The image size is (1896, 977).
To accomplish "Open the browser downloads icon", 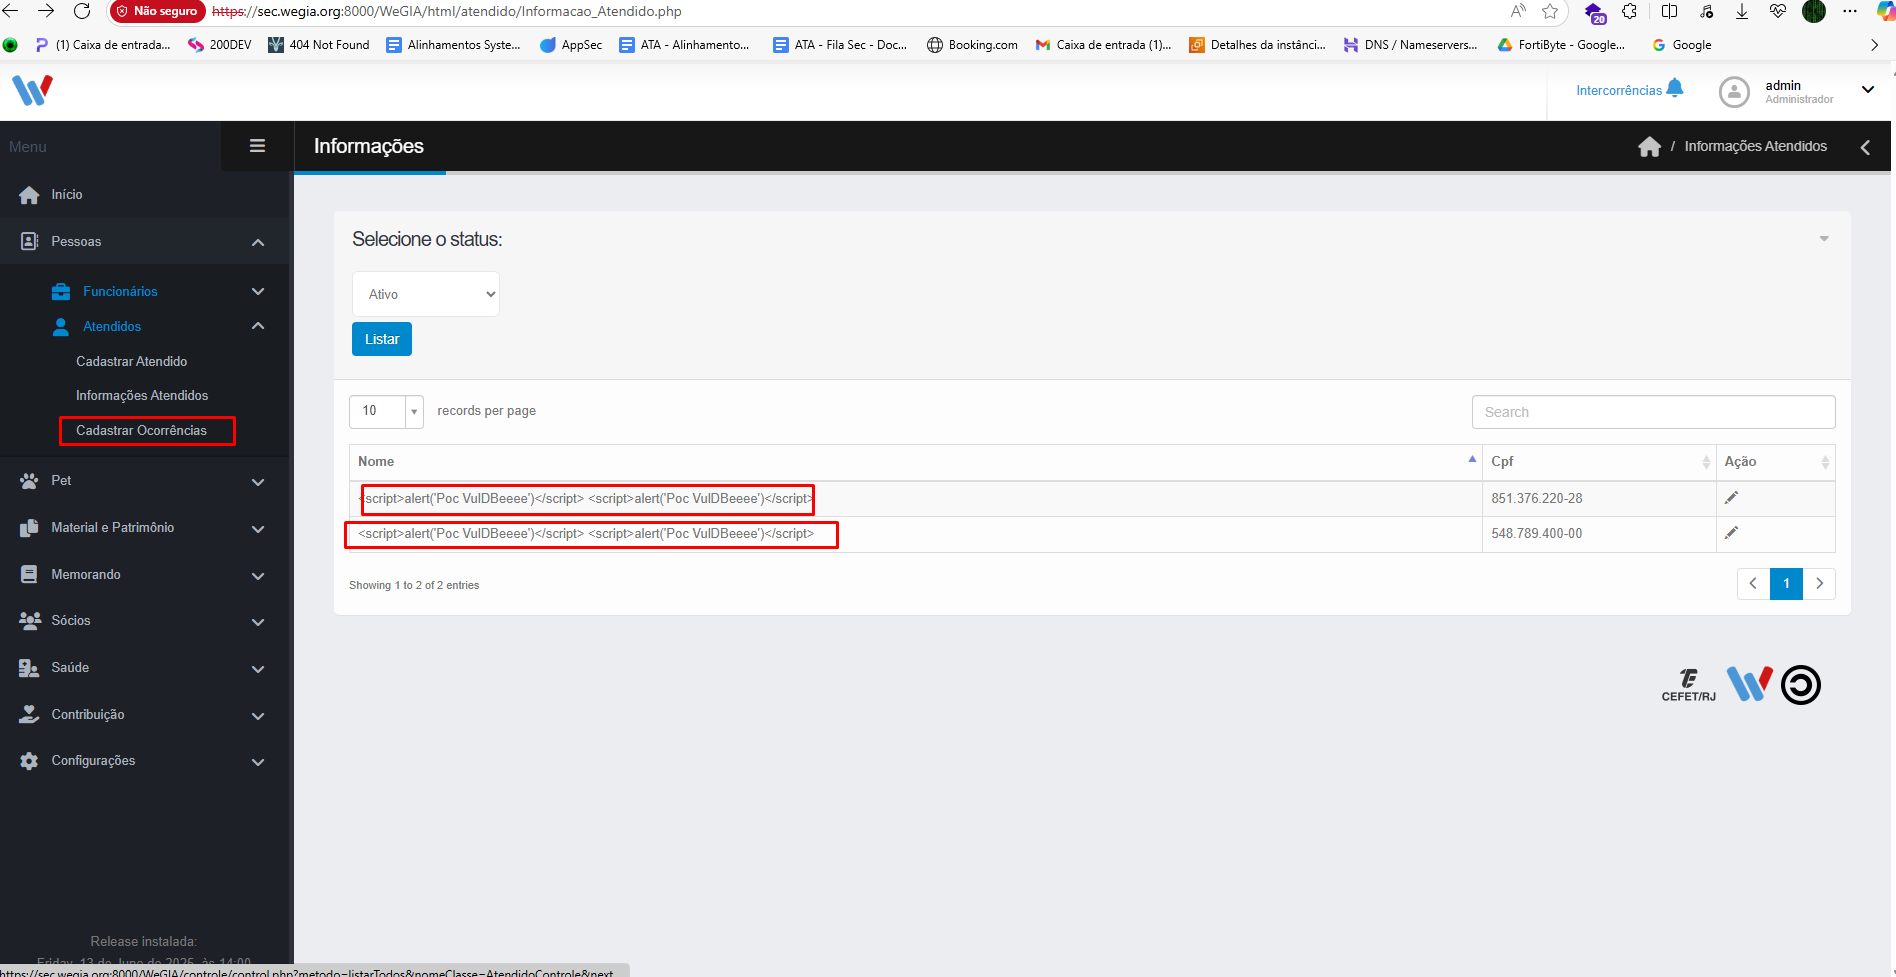I will pyautogui.click(x=1742, y=11).
